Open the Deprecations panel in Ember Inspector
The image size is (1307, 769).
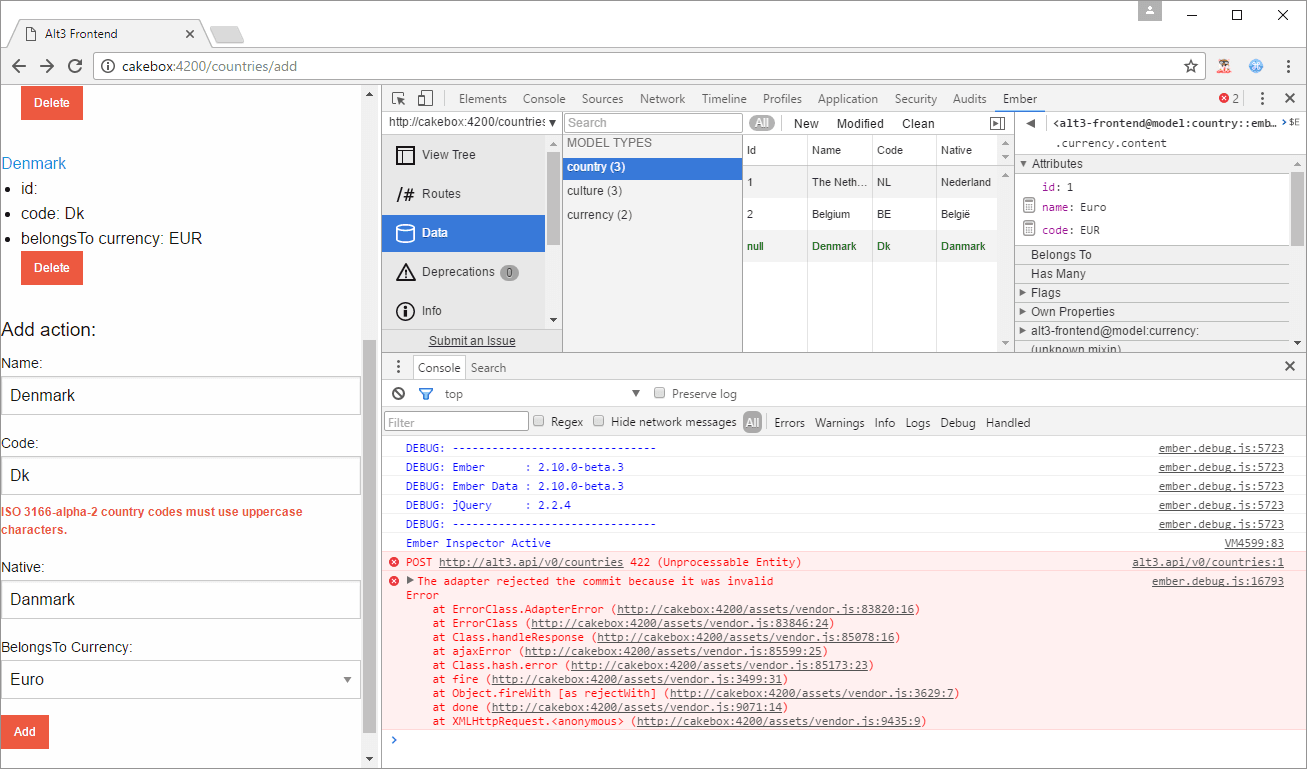click(x=460, y=271)
